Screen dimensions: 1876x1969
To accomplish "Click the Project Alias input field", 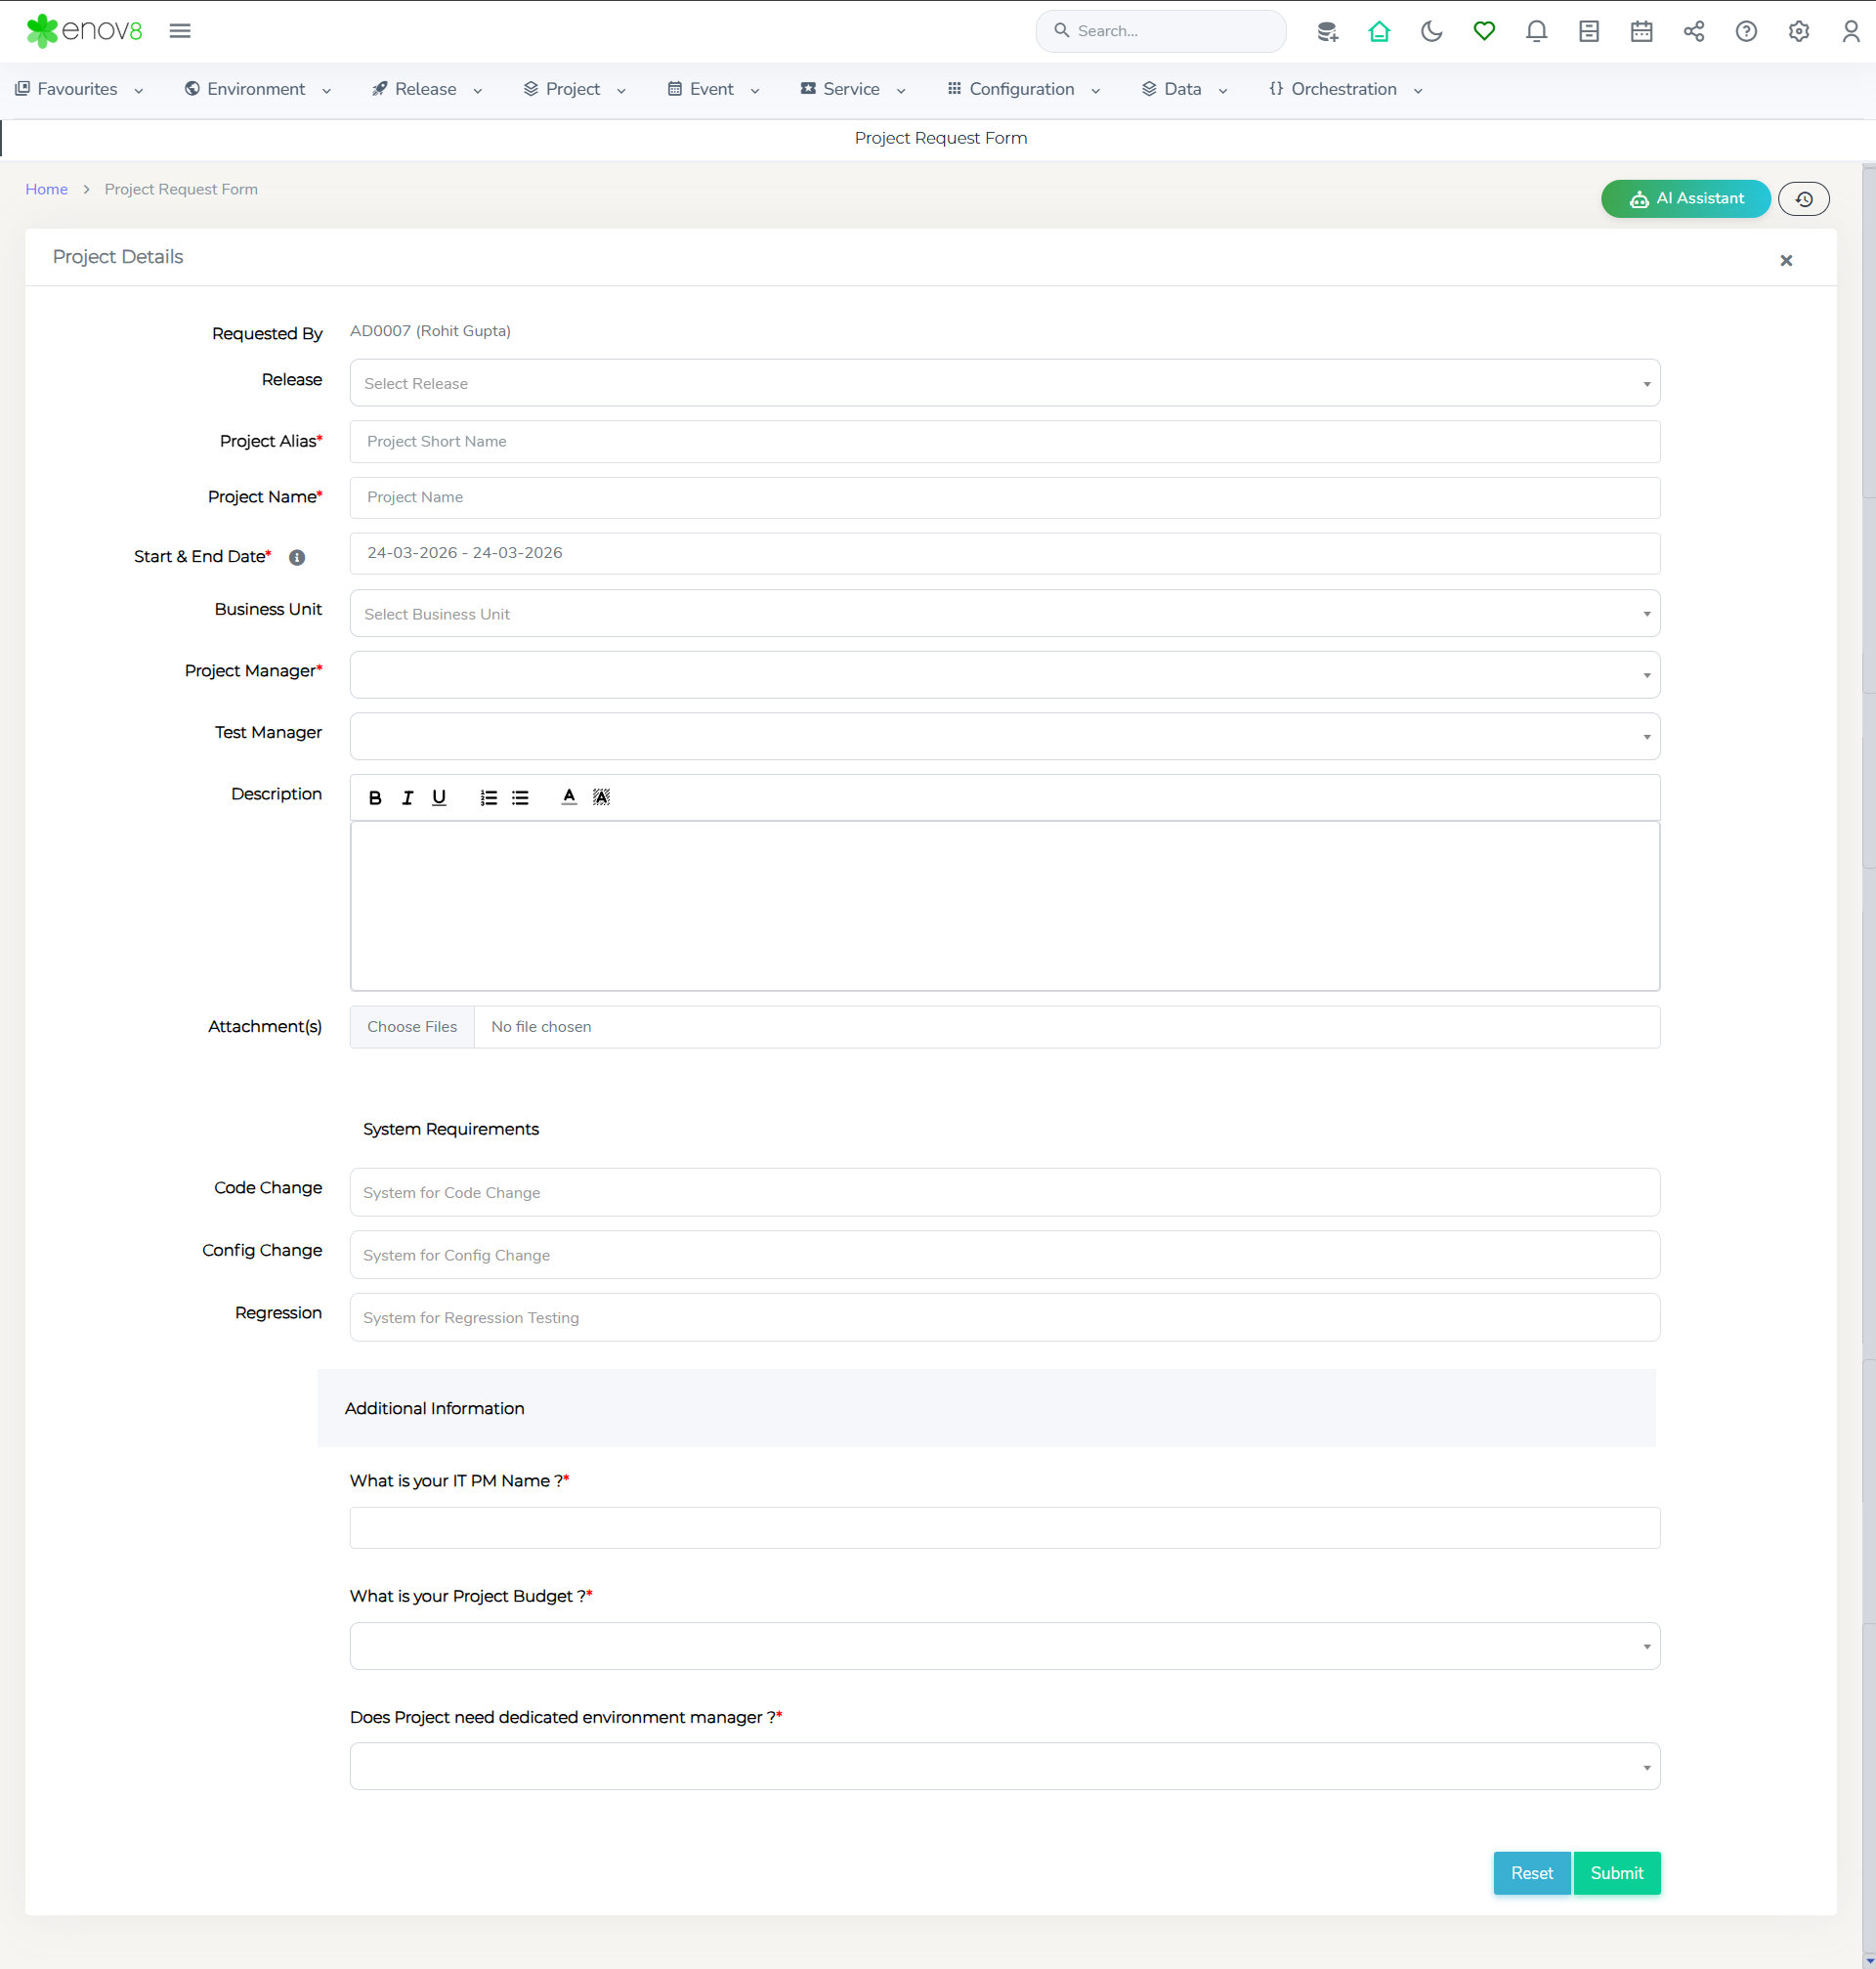I will point(1004,442).
